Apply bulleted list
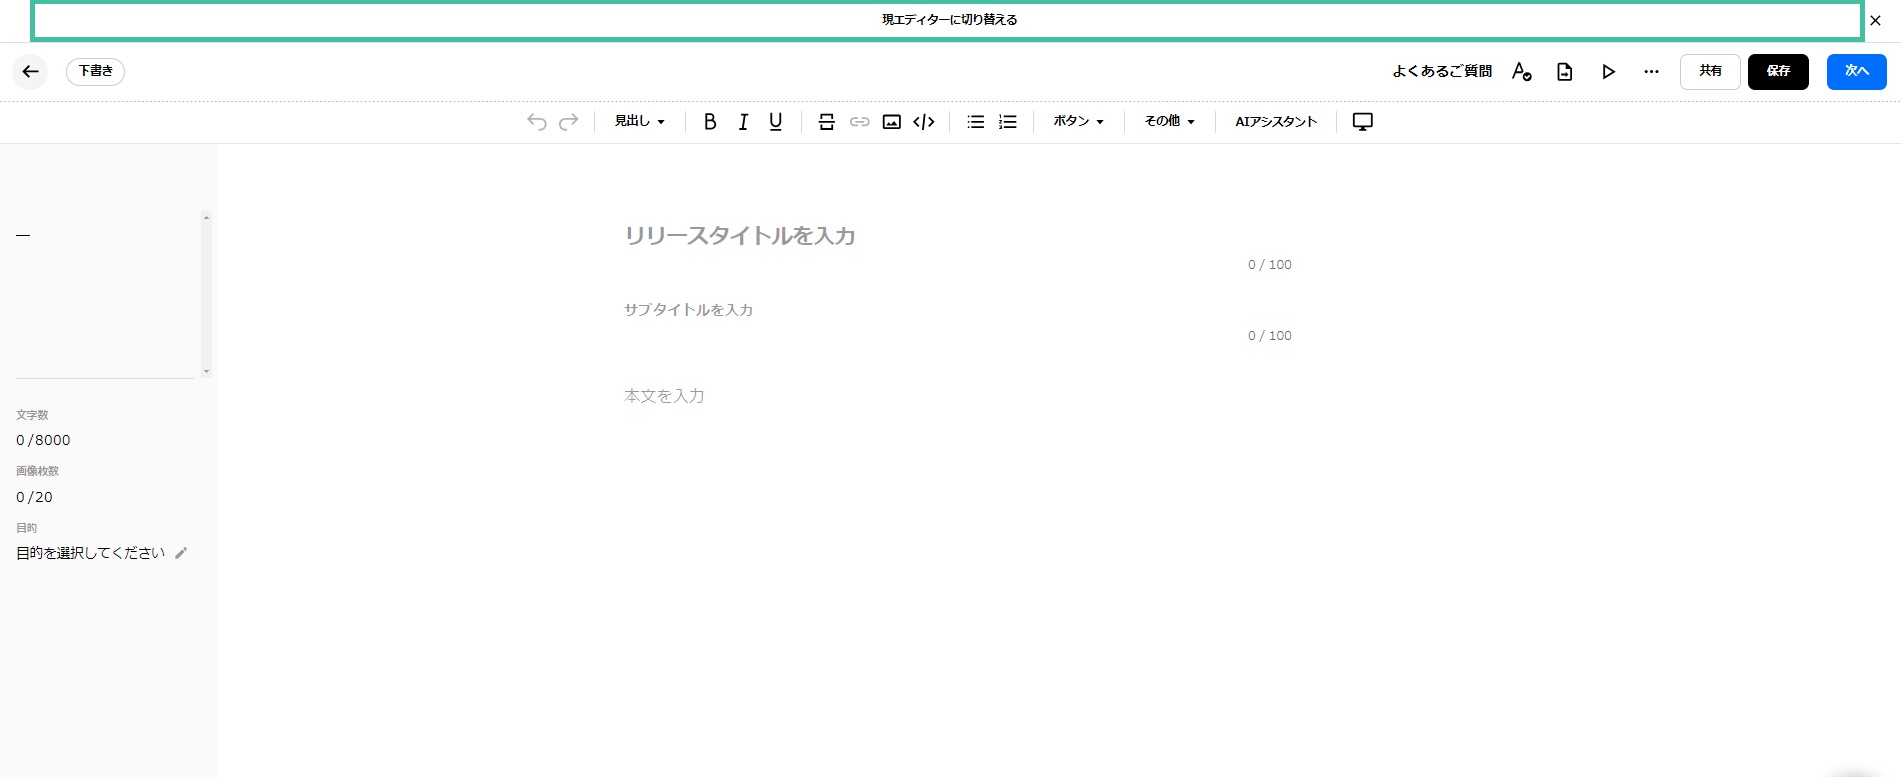 (x=976, y=121)
